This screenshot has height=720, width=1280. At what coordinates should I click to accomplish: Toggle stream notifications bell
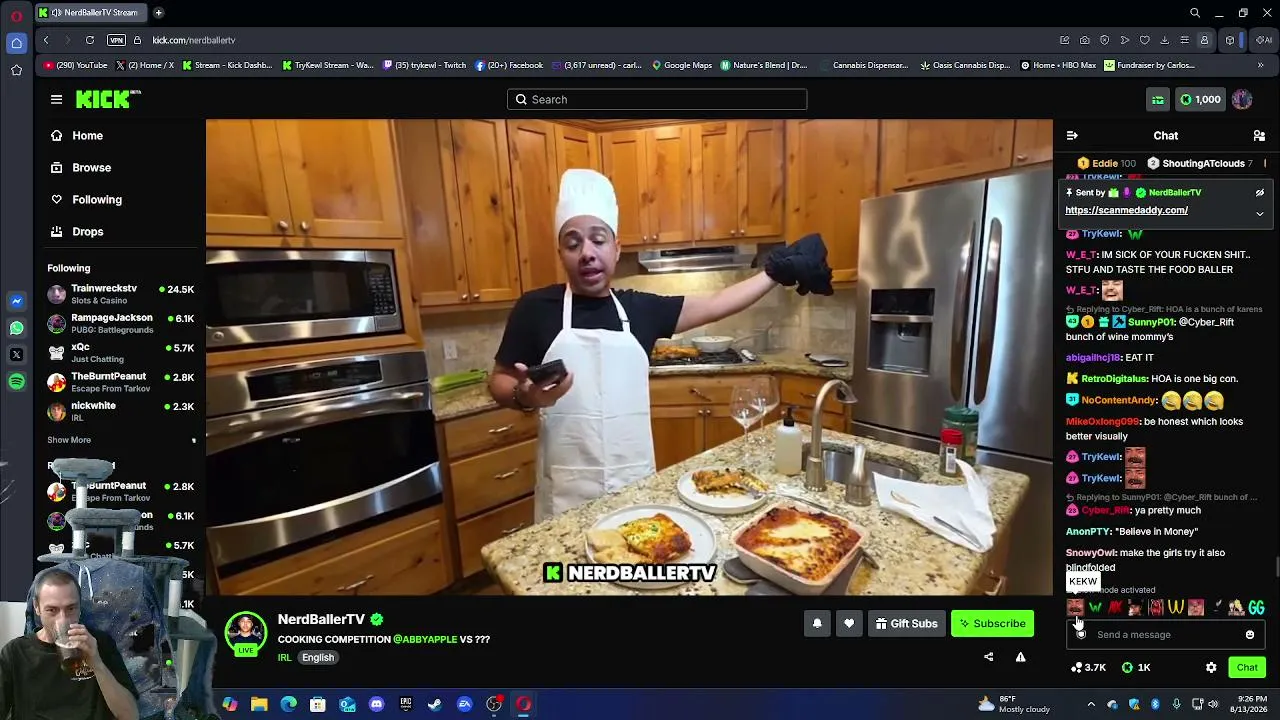pyautogui.click(x=817, y=623)
